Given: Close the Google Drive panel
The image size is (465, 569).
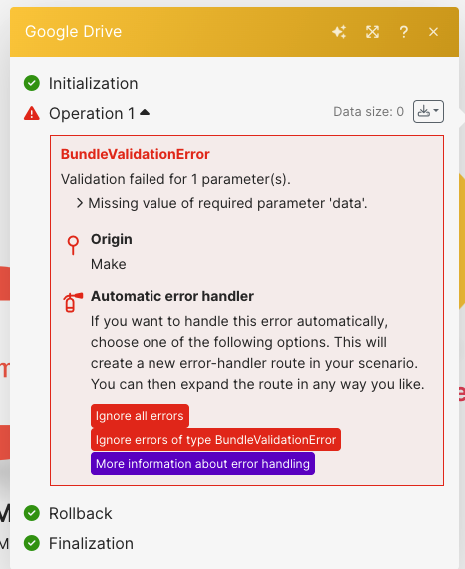Looking at the screenshot, I should pyautogui.click(x=433, y=32).
